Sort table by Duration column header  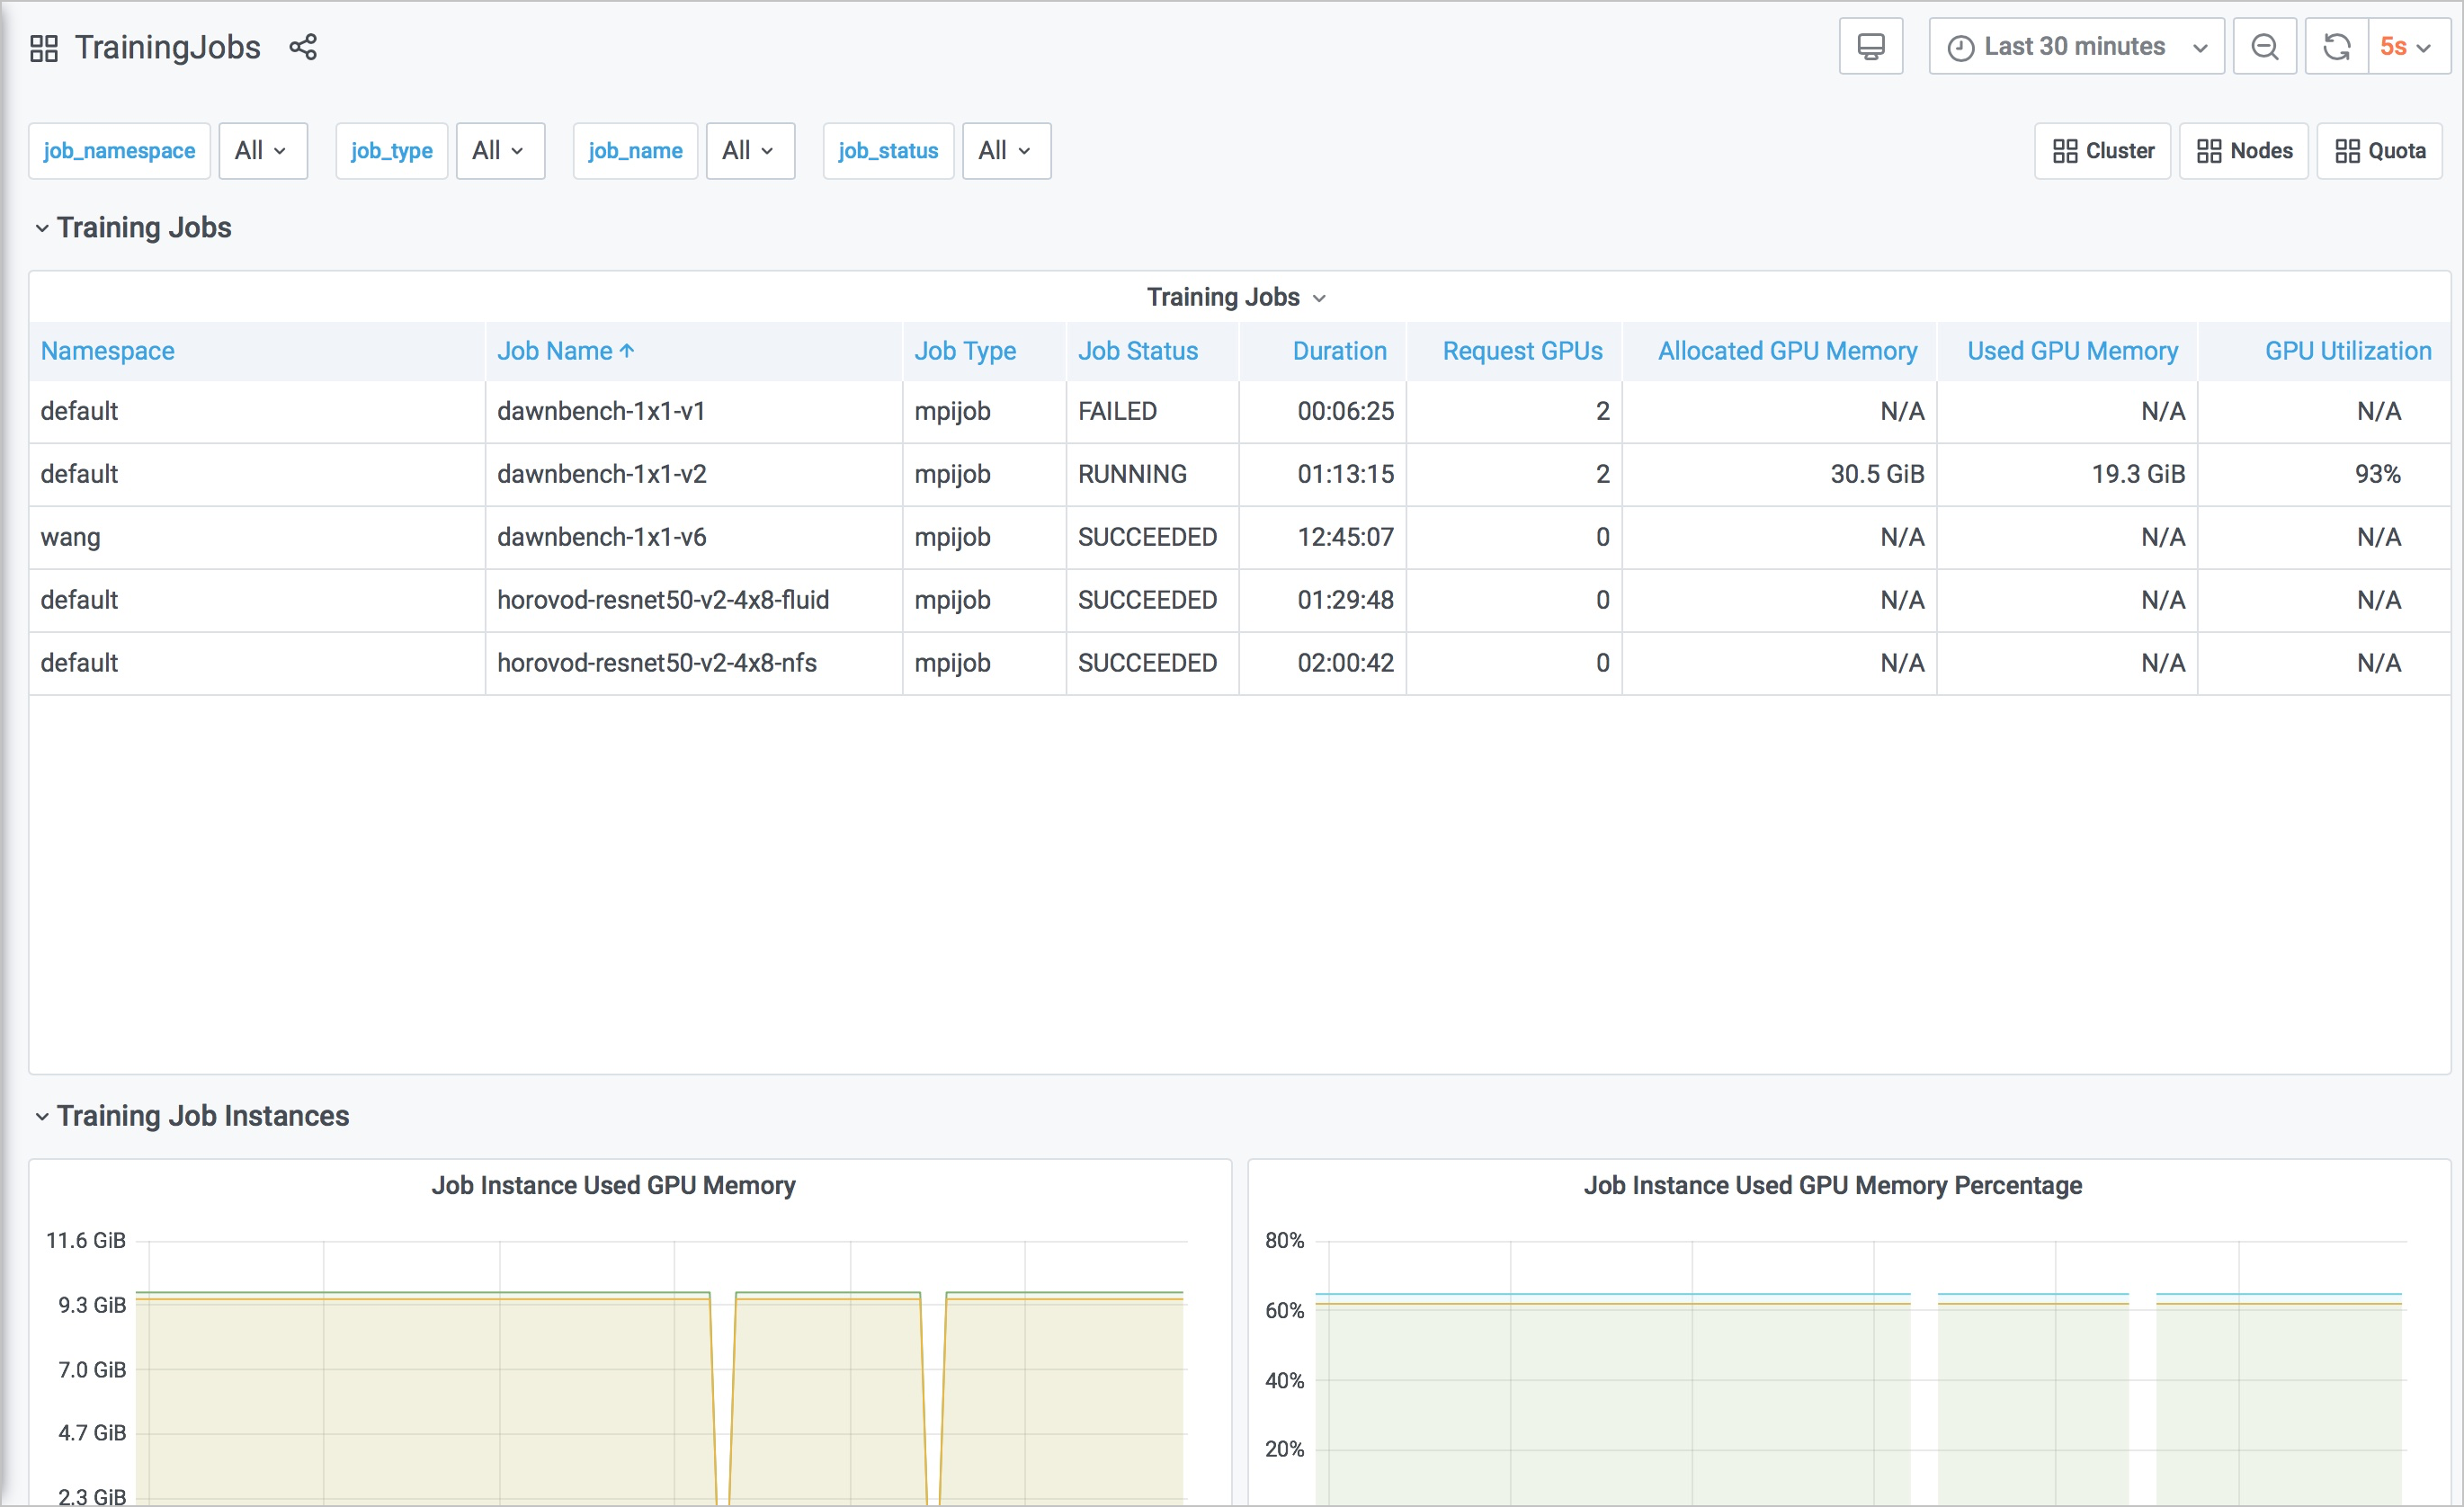1339,351
